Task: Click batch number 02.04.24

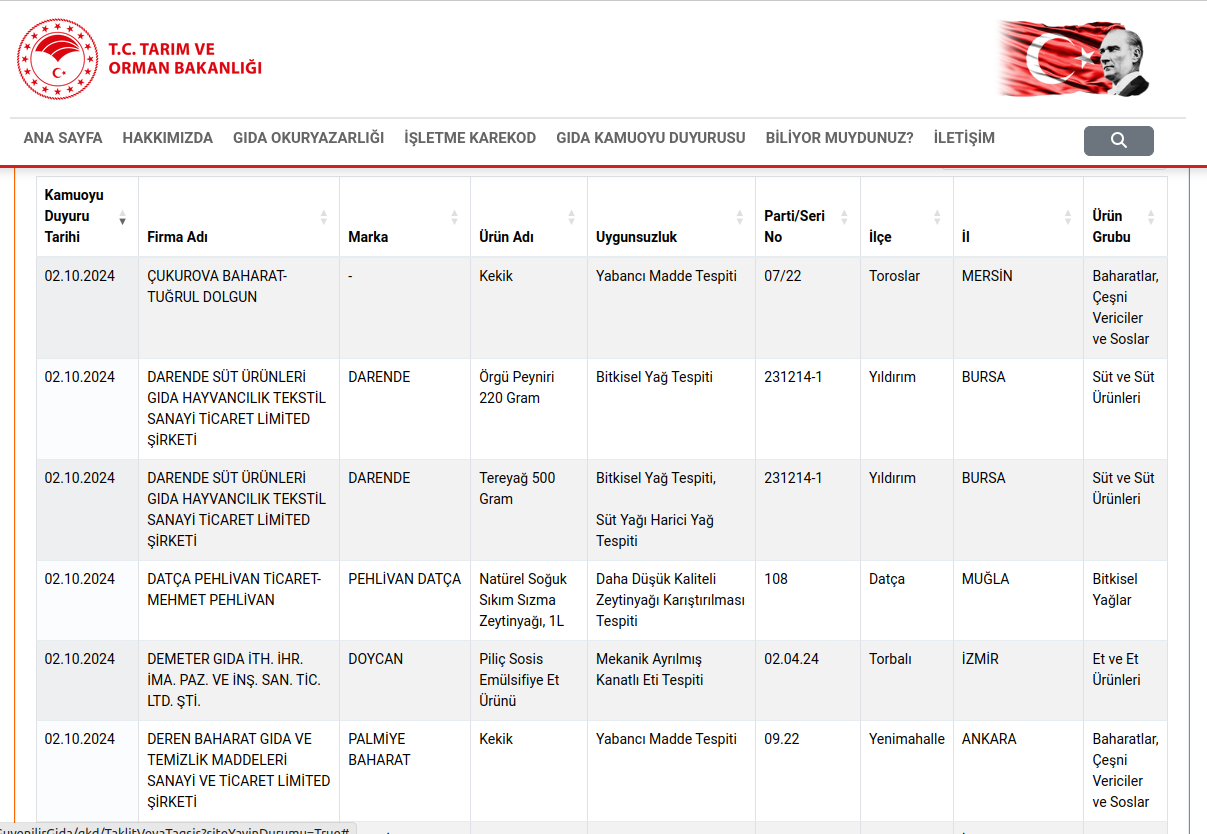Action: coord(792,659)
